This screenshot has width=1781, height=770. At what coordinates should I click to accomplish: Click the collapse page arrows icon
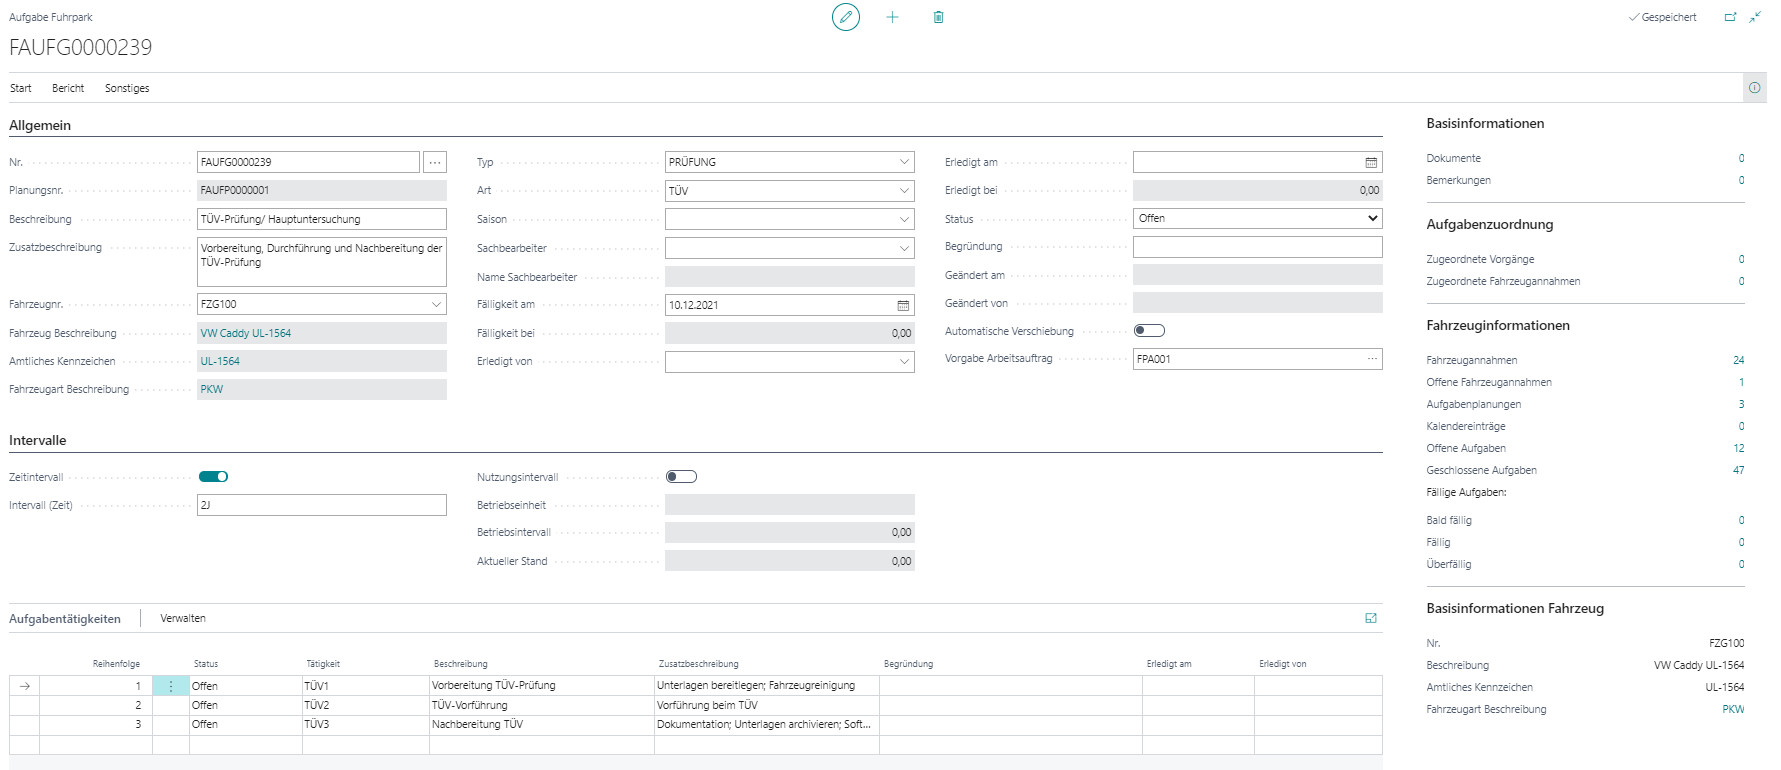point(1755,17)
